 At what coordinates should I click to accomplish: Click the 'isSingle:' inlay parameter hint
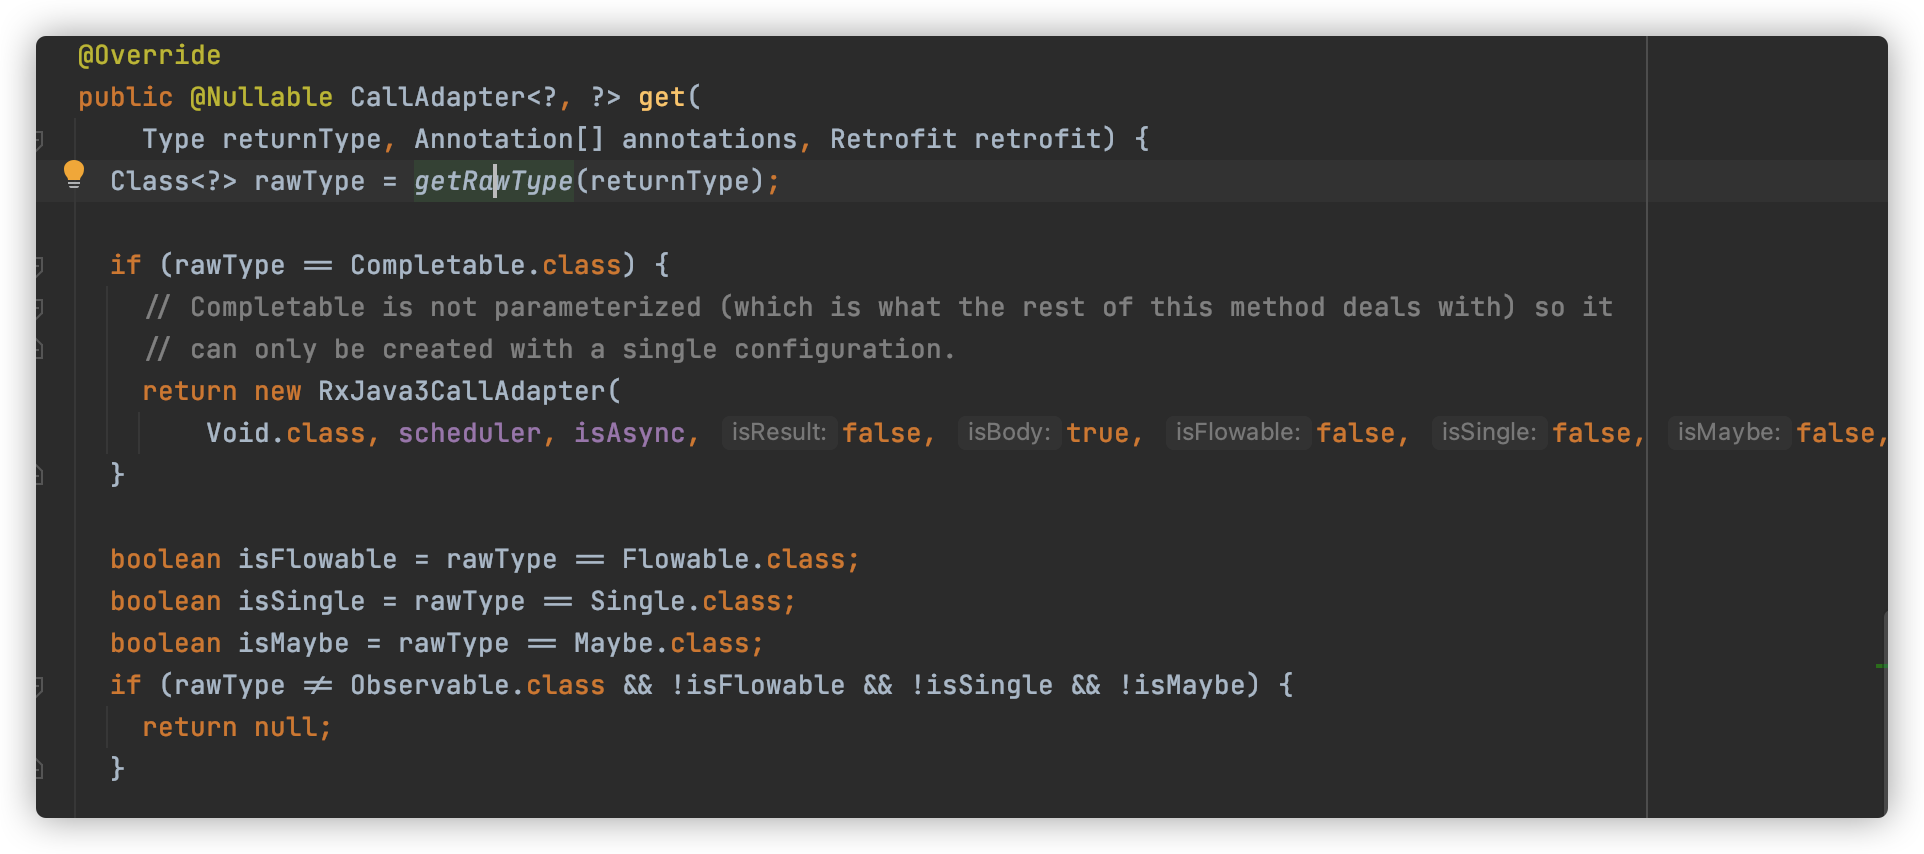click(x=1488, y=433)
